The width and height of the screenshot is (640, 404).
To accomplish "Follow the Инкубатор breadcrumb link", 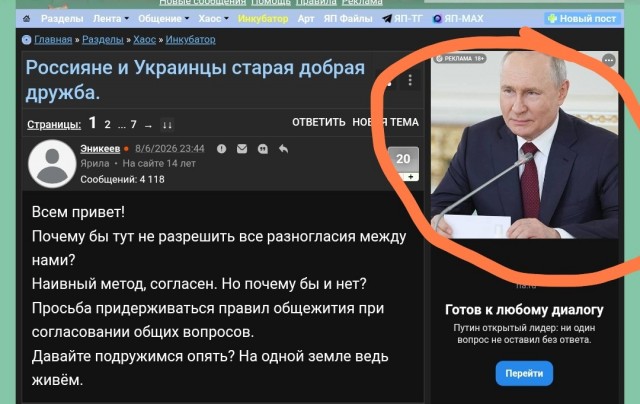I will tap(190, 40).
